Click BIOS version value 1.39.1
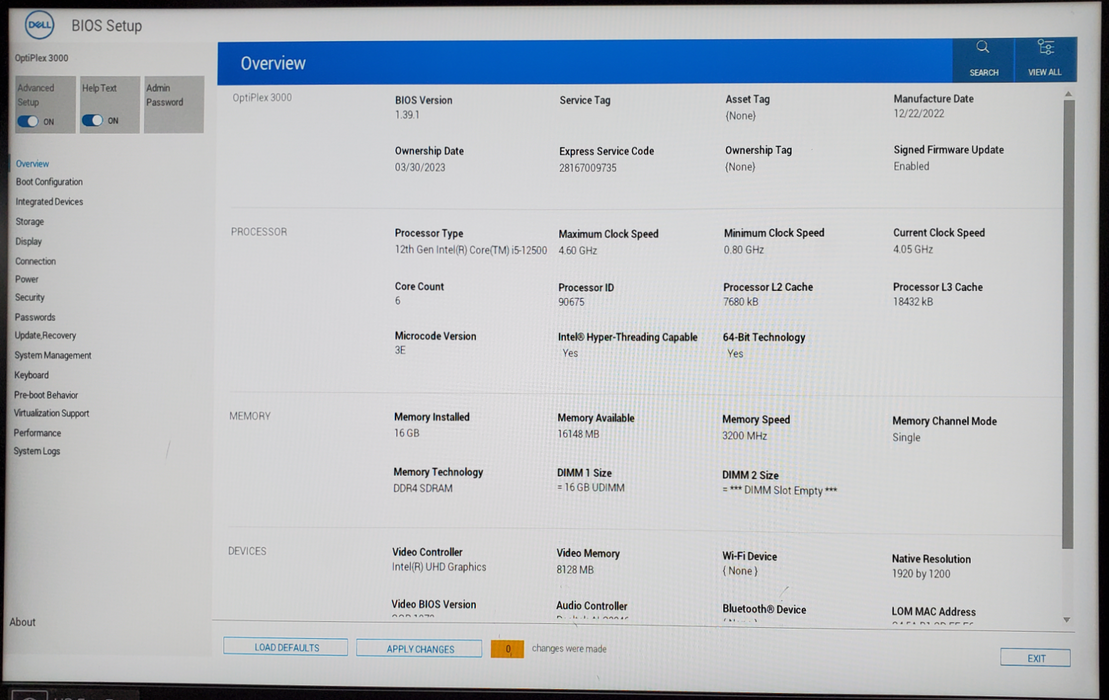The height and width of the screenshot is (700, 1109). pos(407,115)
